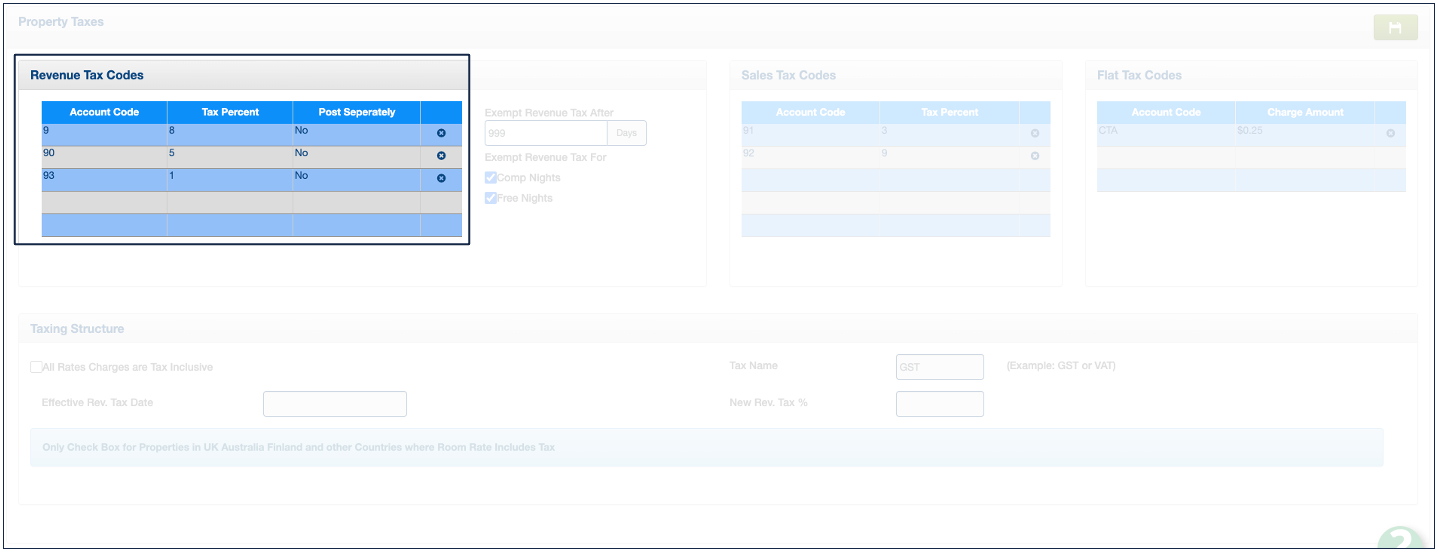1438x553 pixels.
Task: Delete revenue tax code row 9
Action: pos(441,133)
